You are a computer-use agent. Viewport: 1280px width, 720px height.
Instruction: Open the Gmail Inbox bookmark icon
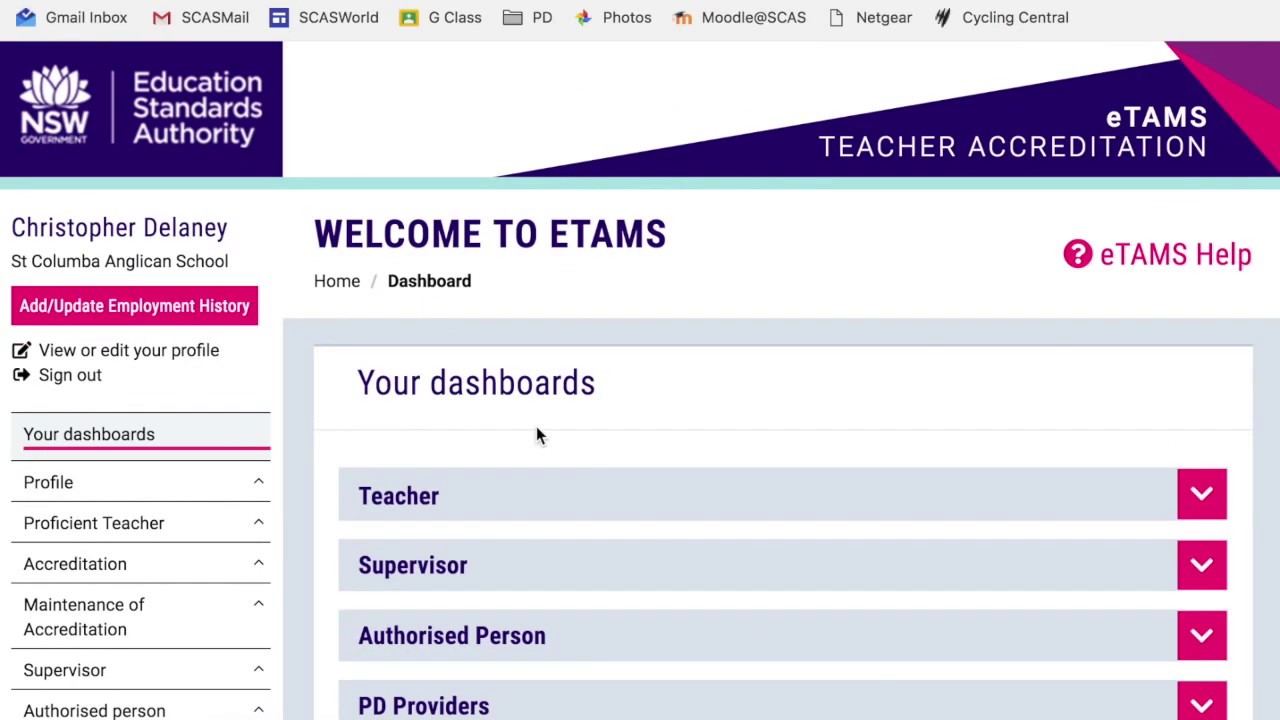(26, 17)
